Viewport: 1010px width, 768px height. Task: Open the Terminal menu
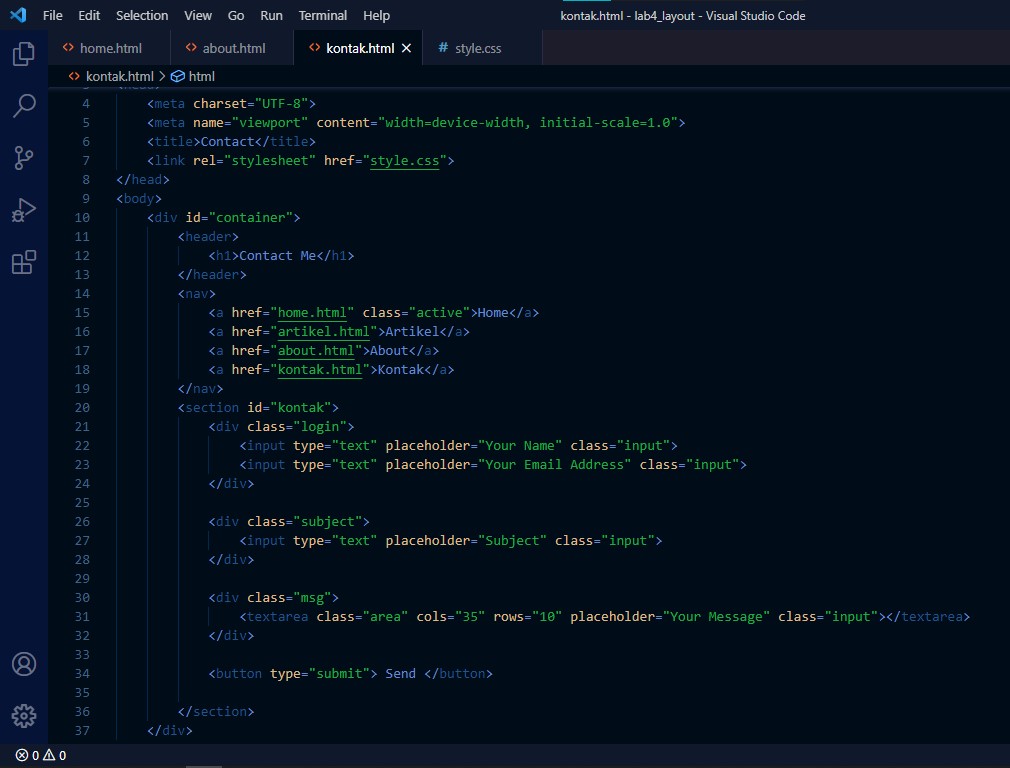click(322, 15)
